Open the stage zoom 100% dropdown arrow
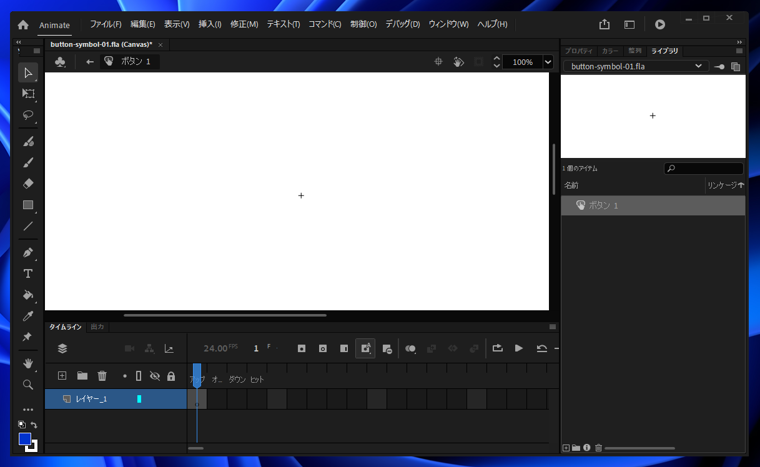This screenshot has width=760, height=467. pyautogui.click(x=548, y=62)
